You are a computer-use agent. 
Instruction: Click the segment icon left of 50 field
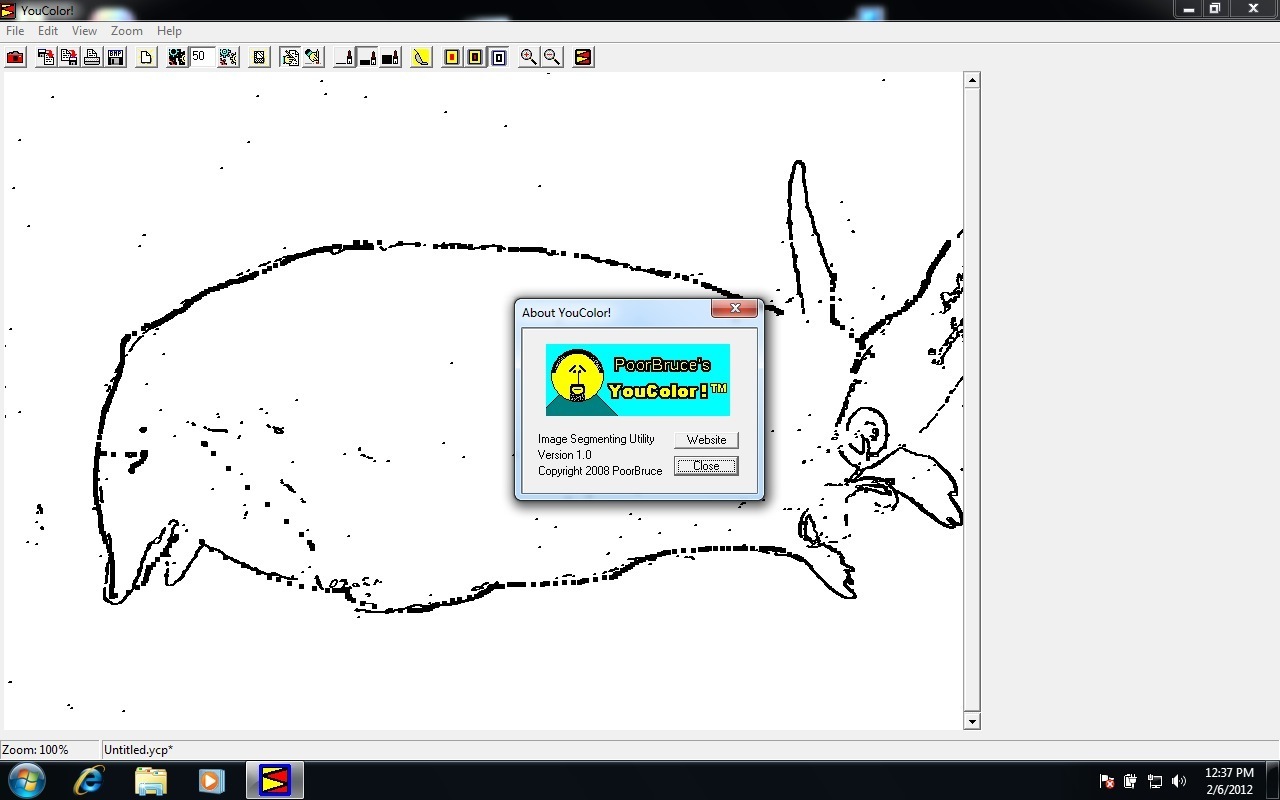point(177,57)
